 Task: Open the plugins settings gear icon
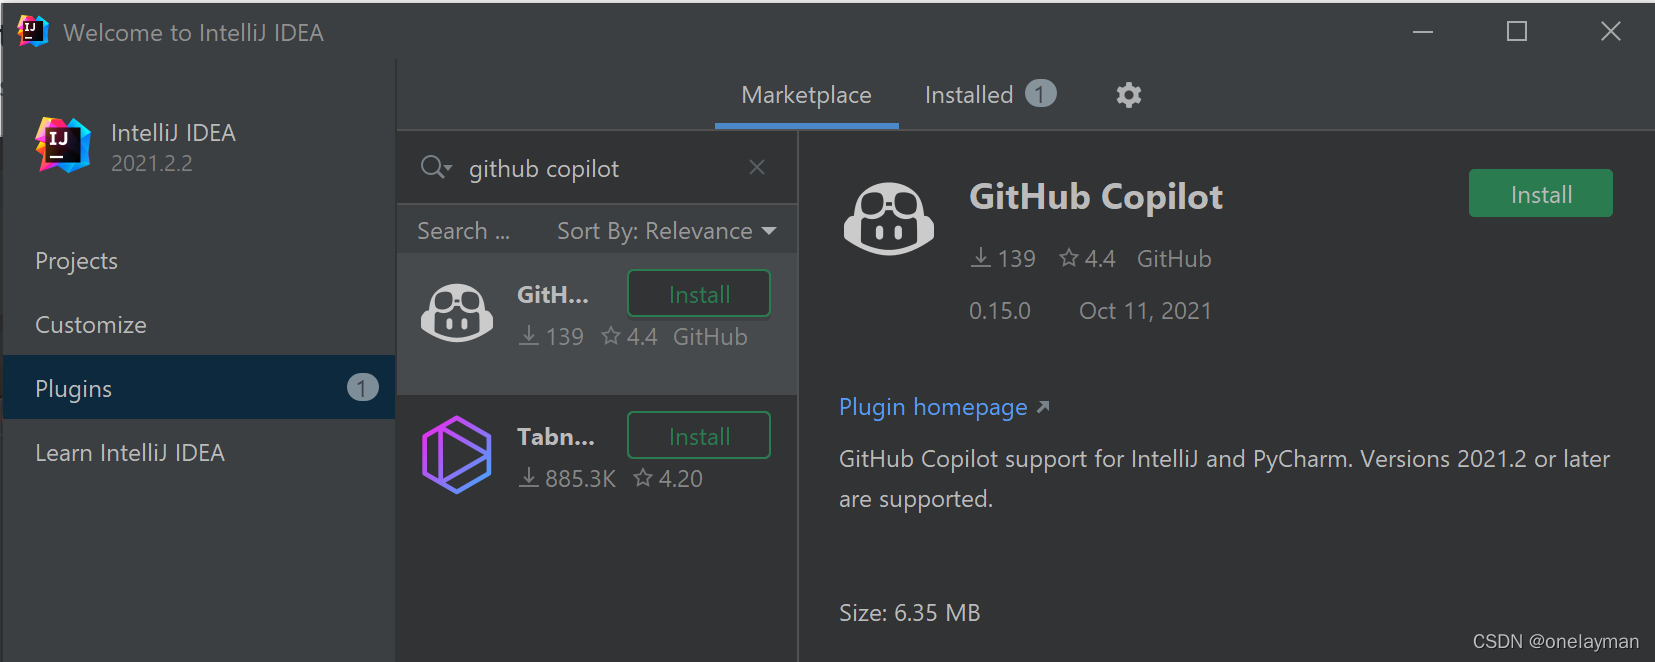[1129, 95]
